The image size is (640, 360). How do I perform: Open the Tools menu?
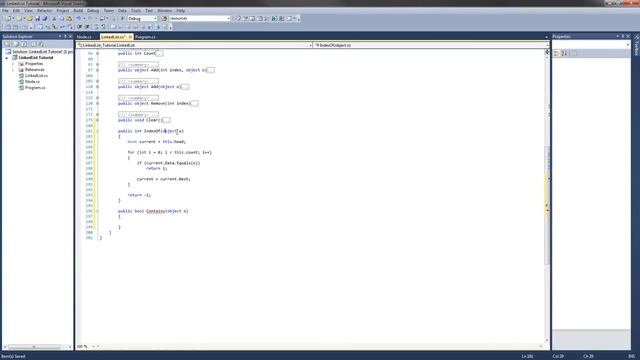[136, 11]
